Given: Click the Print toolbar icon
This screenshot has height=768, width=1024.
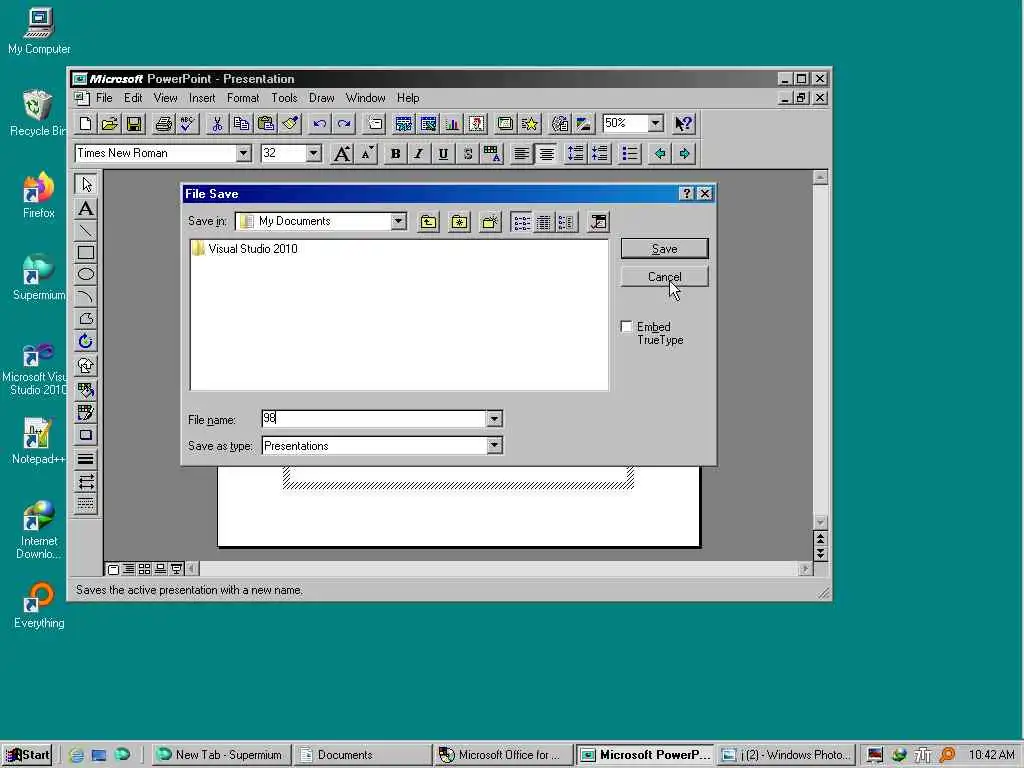Looking at the screenshot, I should coord(163,123).
